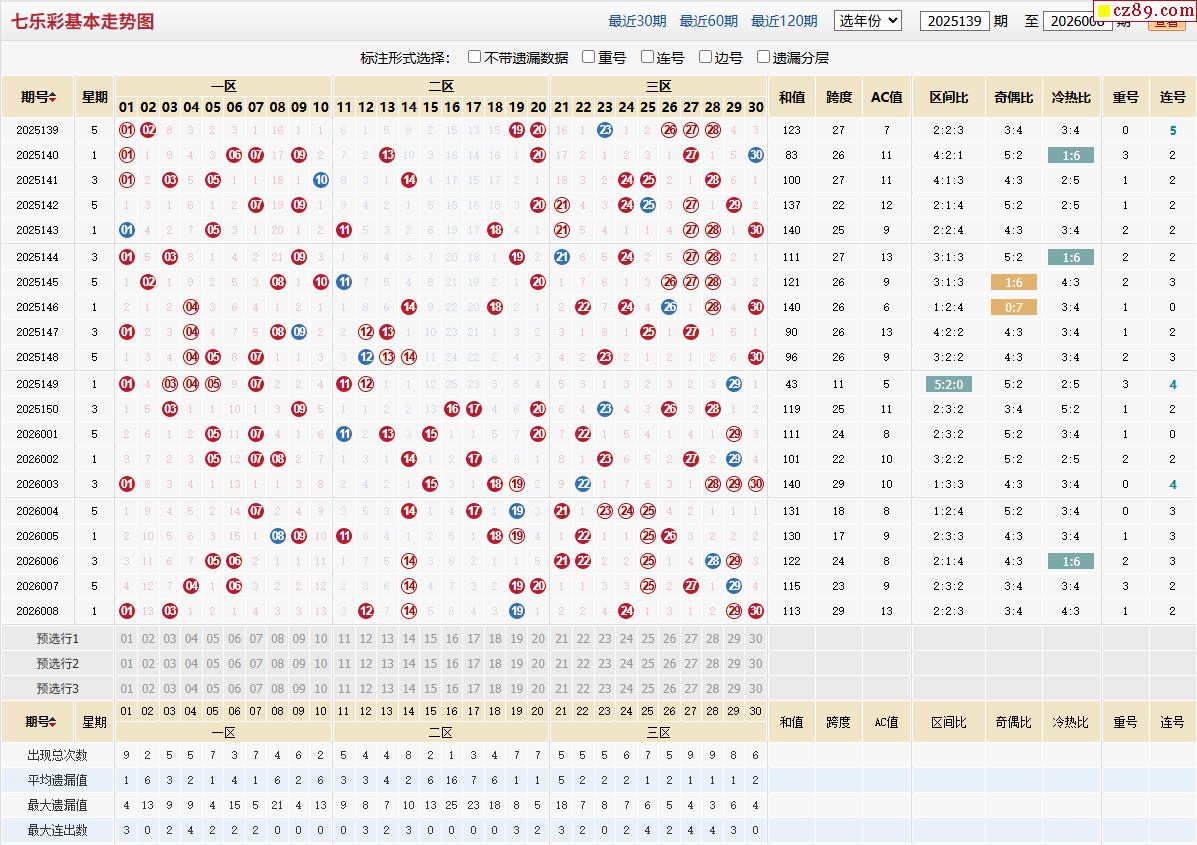Check the 遗漏分层 option
This screenshot has height=845, width=1197.
[x=764, y=57]
